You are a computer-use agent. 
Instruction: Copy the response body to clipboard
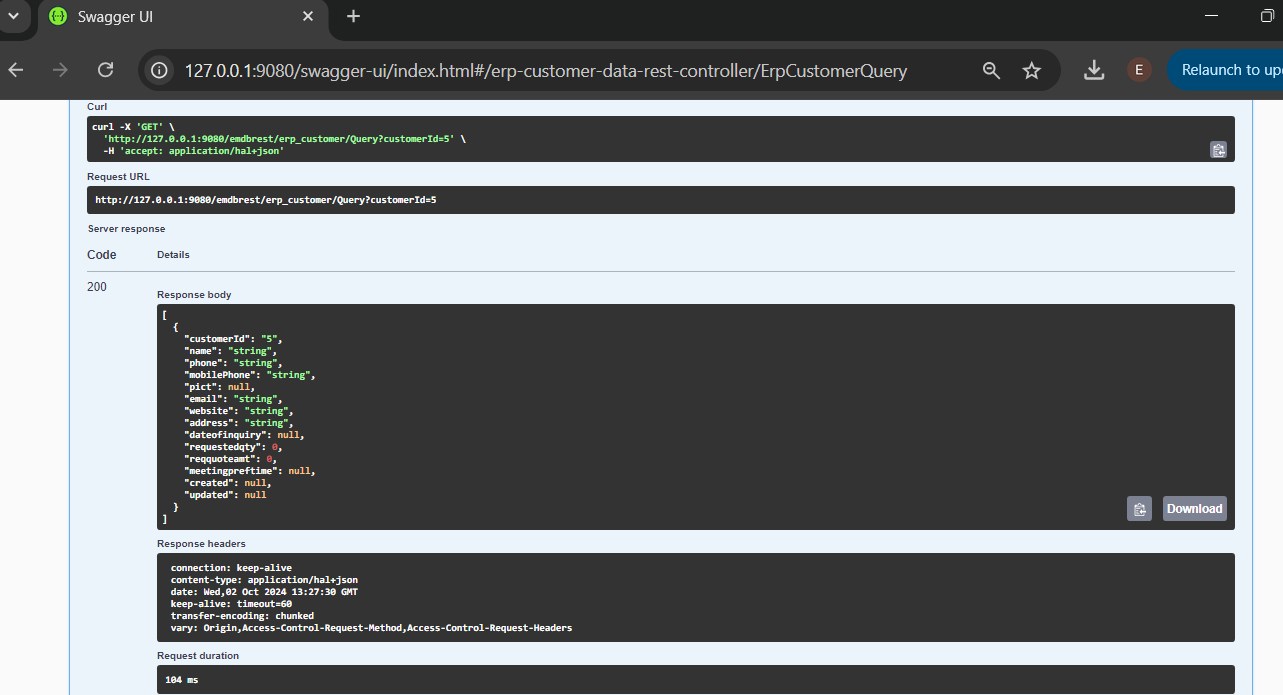click(x=1139, y=508)
